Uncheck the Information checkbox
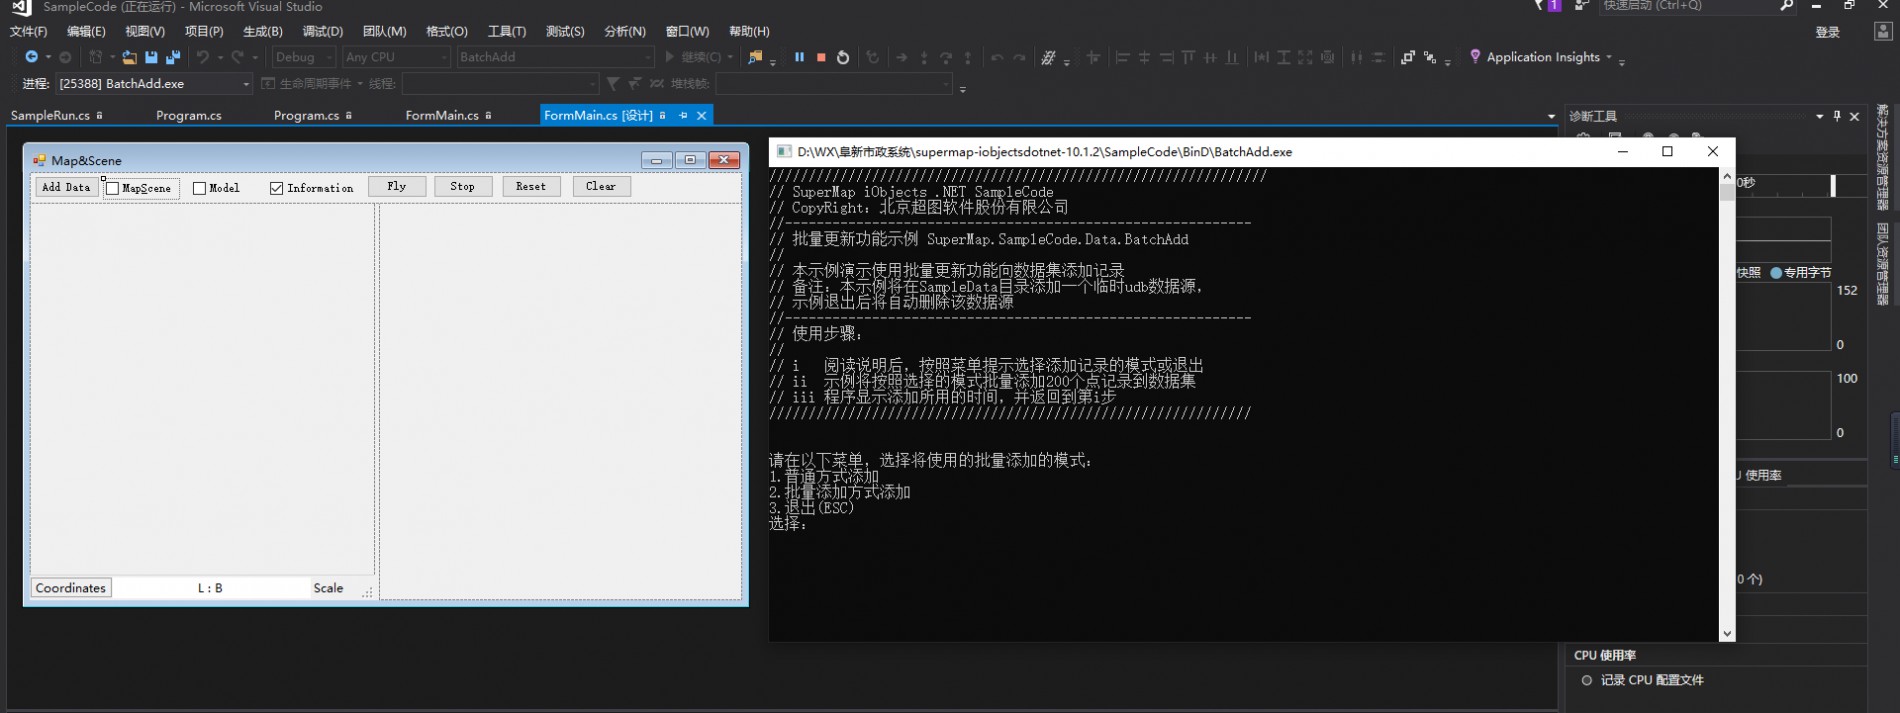The width and height of the screenshot is (1900, 713). coord(276,188)
